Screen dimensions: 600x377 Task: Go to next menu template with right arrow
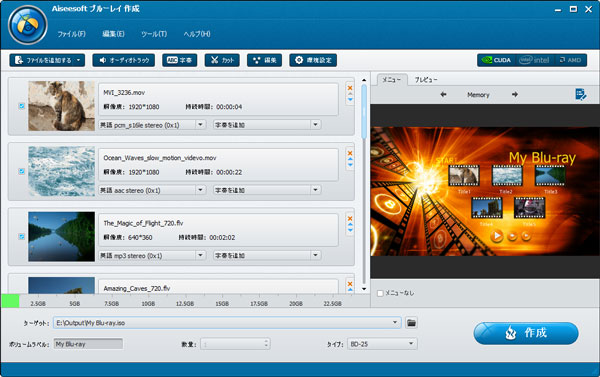click(515, 95)
